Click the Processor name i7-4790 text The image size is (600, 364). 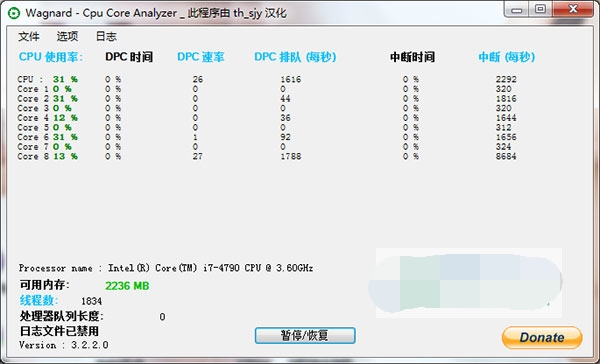166,268
